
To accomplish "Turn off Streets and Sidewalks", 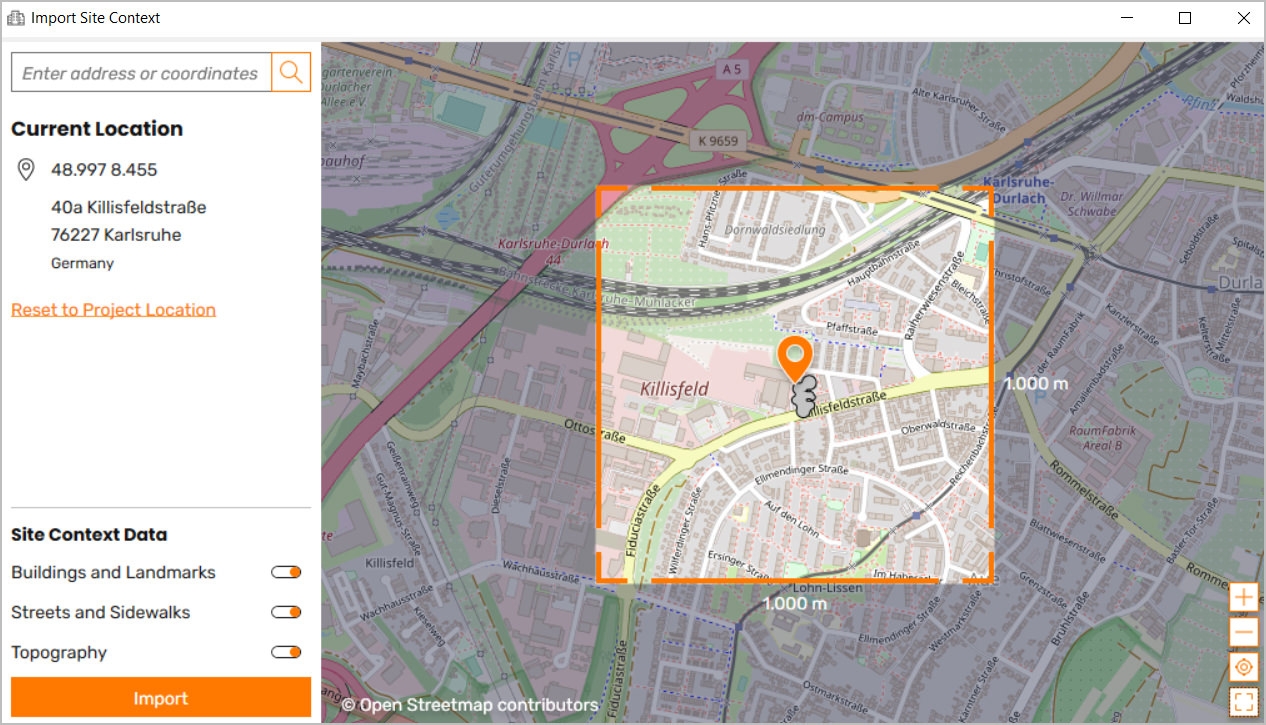I will [x=285, y=611].
